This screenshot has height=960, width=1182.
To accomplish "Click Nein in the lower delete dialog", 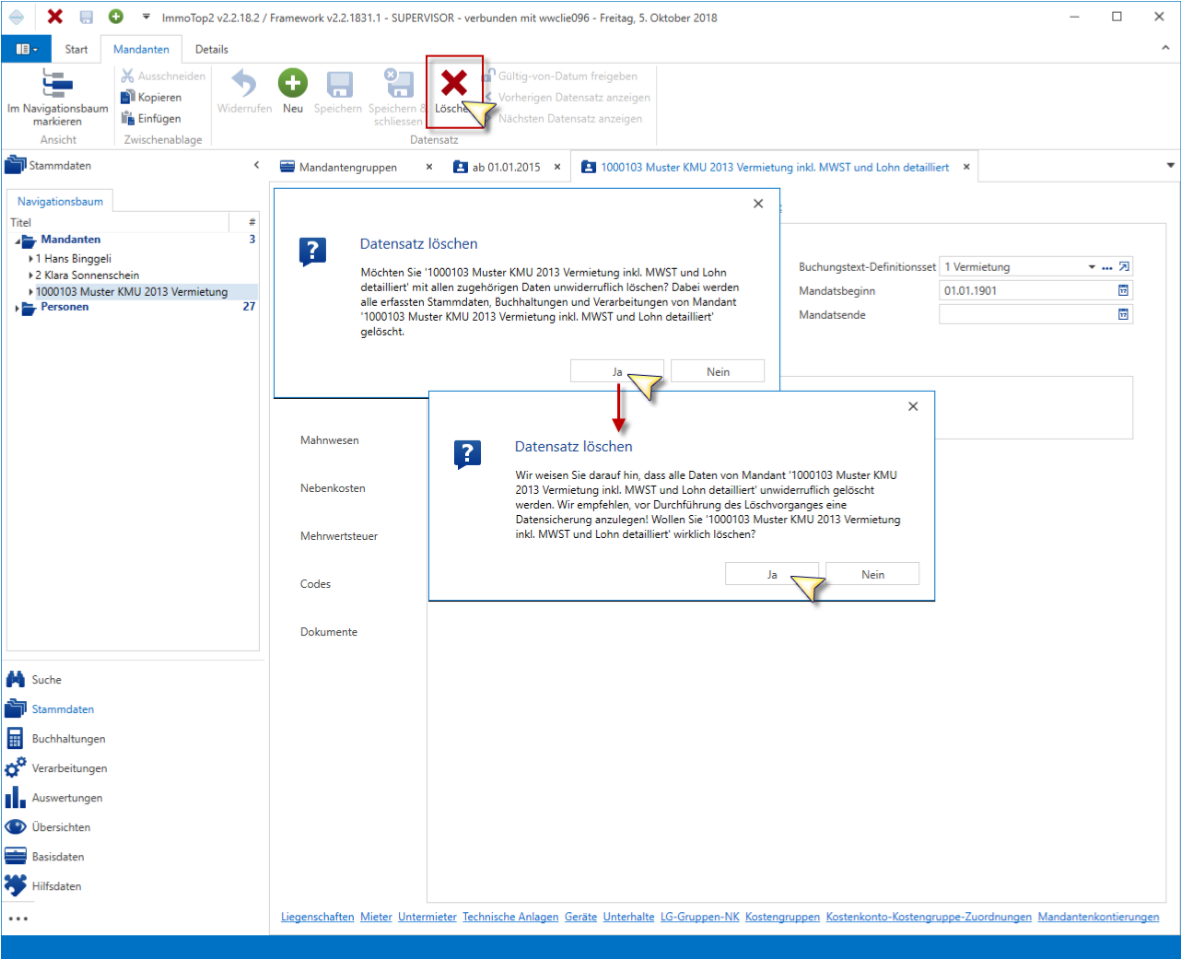I will [x=873, y=574].
